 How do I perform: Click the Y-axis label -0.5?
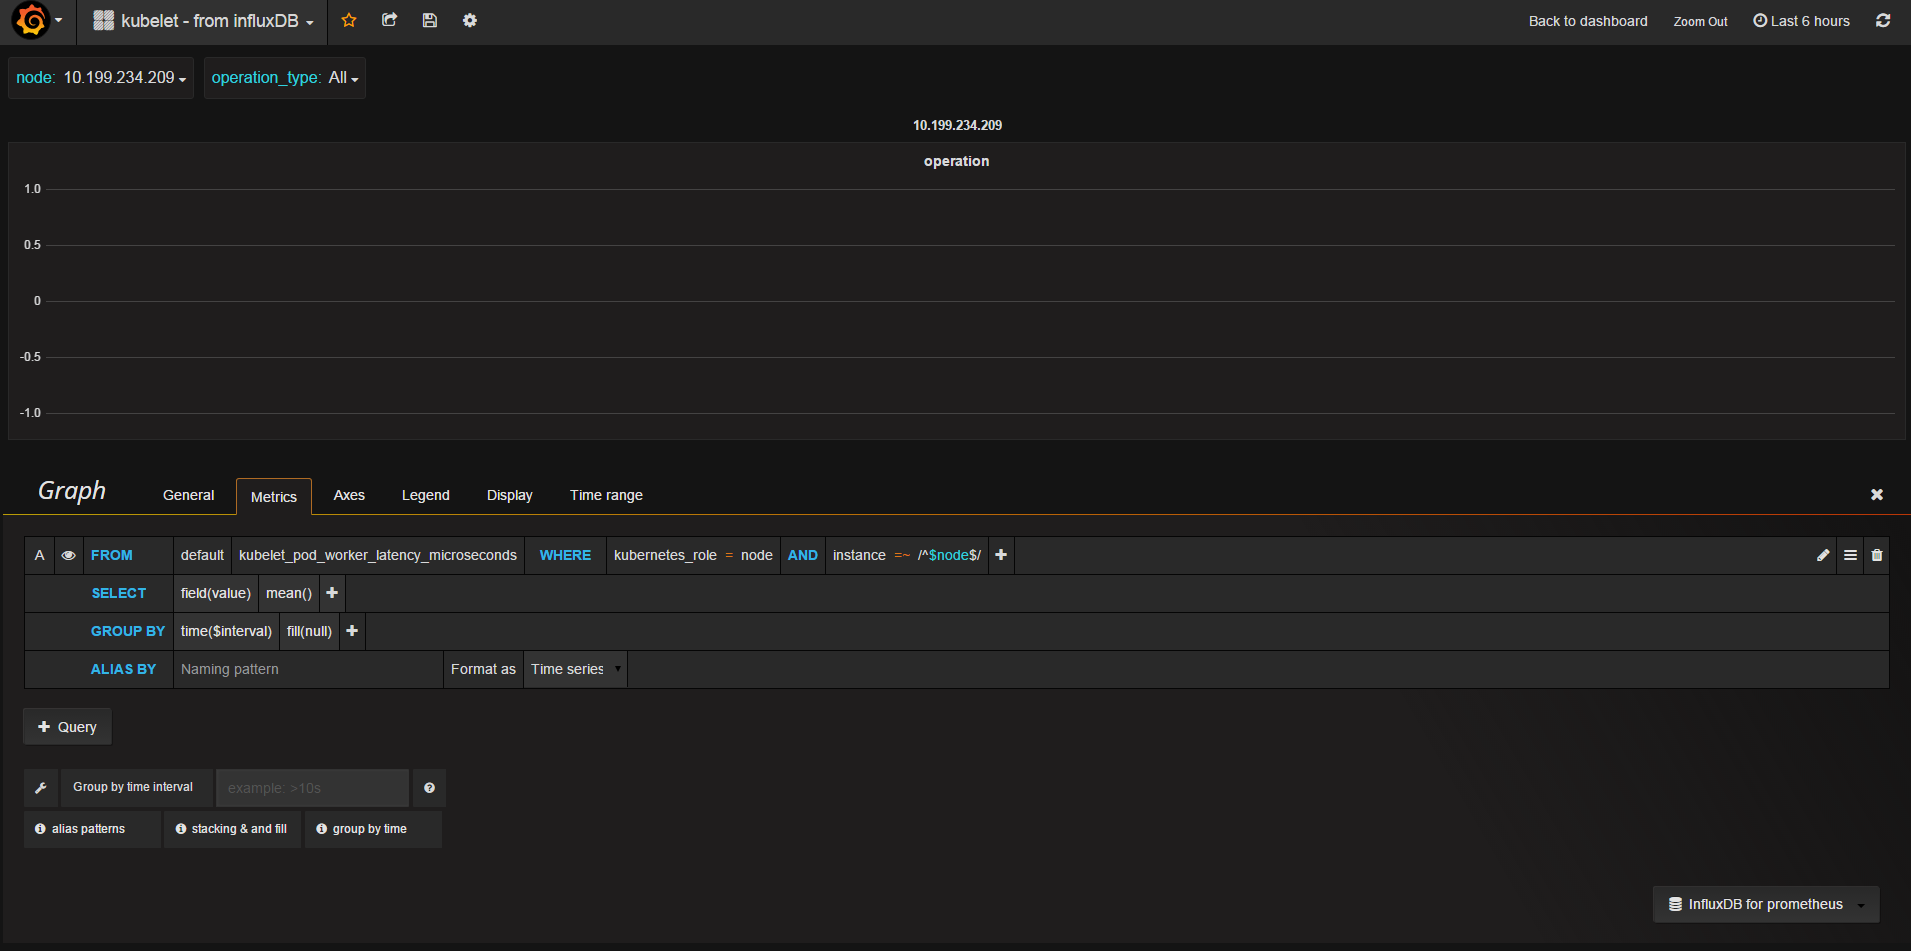coord(30,357)
